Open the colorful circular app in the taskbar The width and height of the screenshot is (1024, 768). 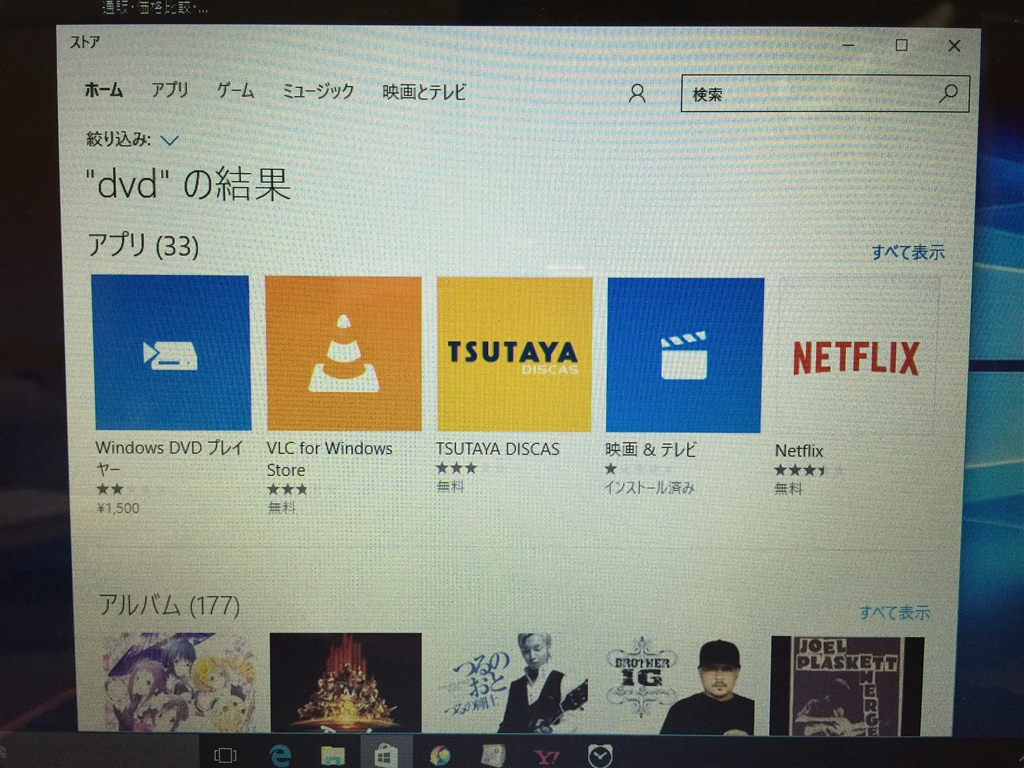coord(441,756)
